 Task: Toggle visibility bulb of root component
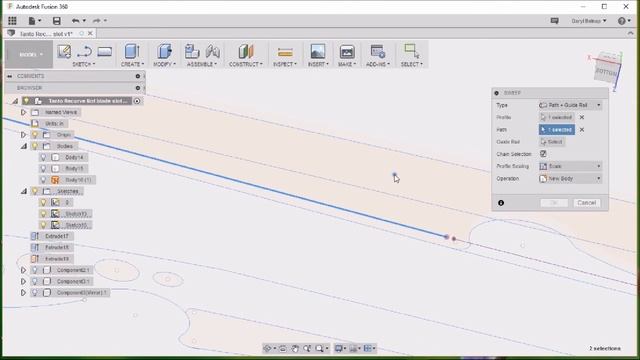pos(26,100)
